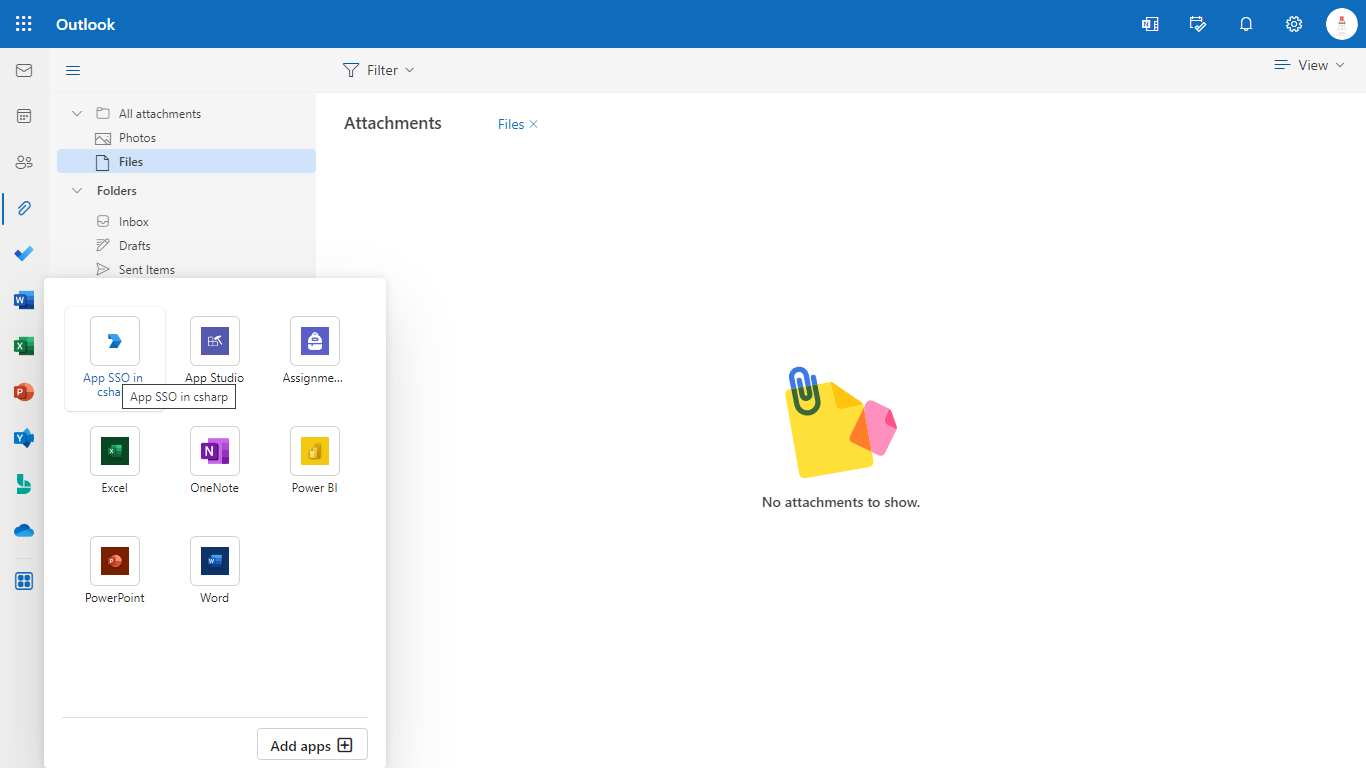This screenshot has height=768, width=1366.
Task: Launch PowerPoint from the left rail
Action: [24, 392]
